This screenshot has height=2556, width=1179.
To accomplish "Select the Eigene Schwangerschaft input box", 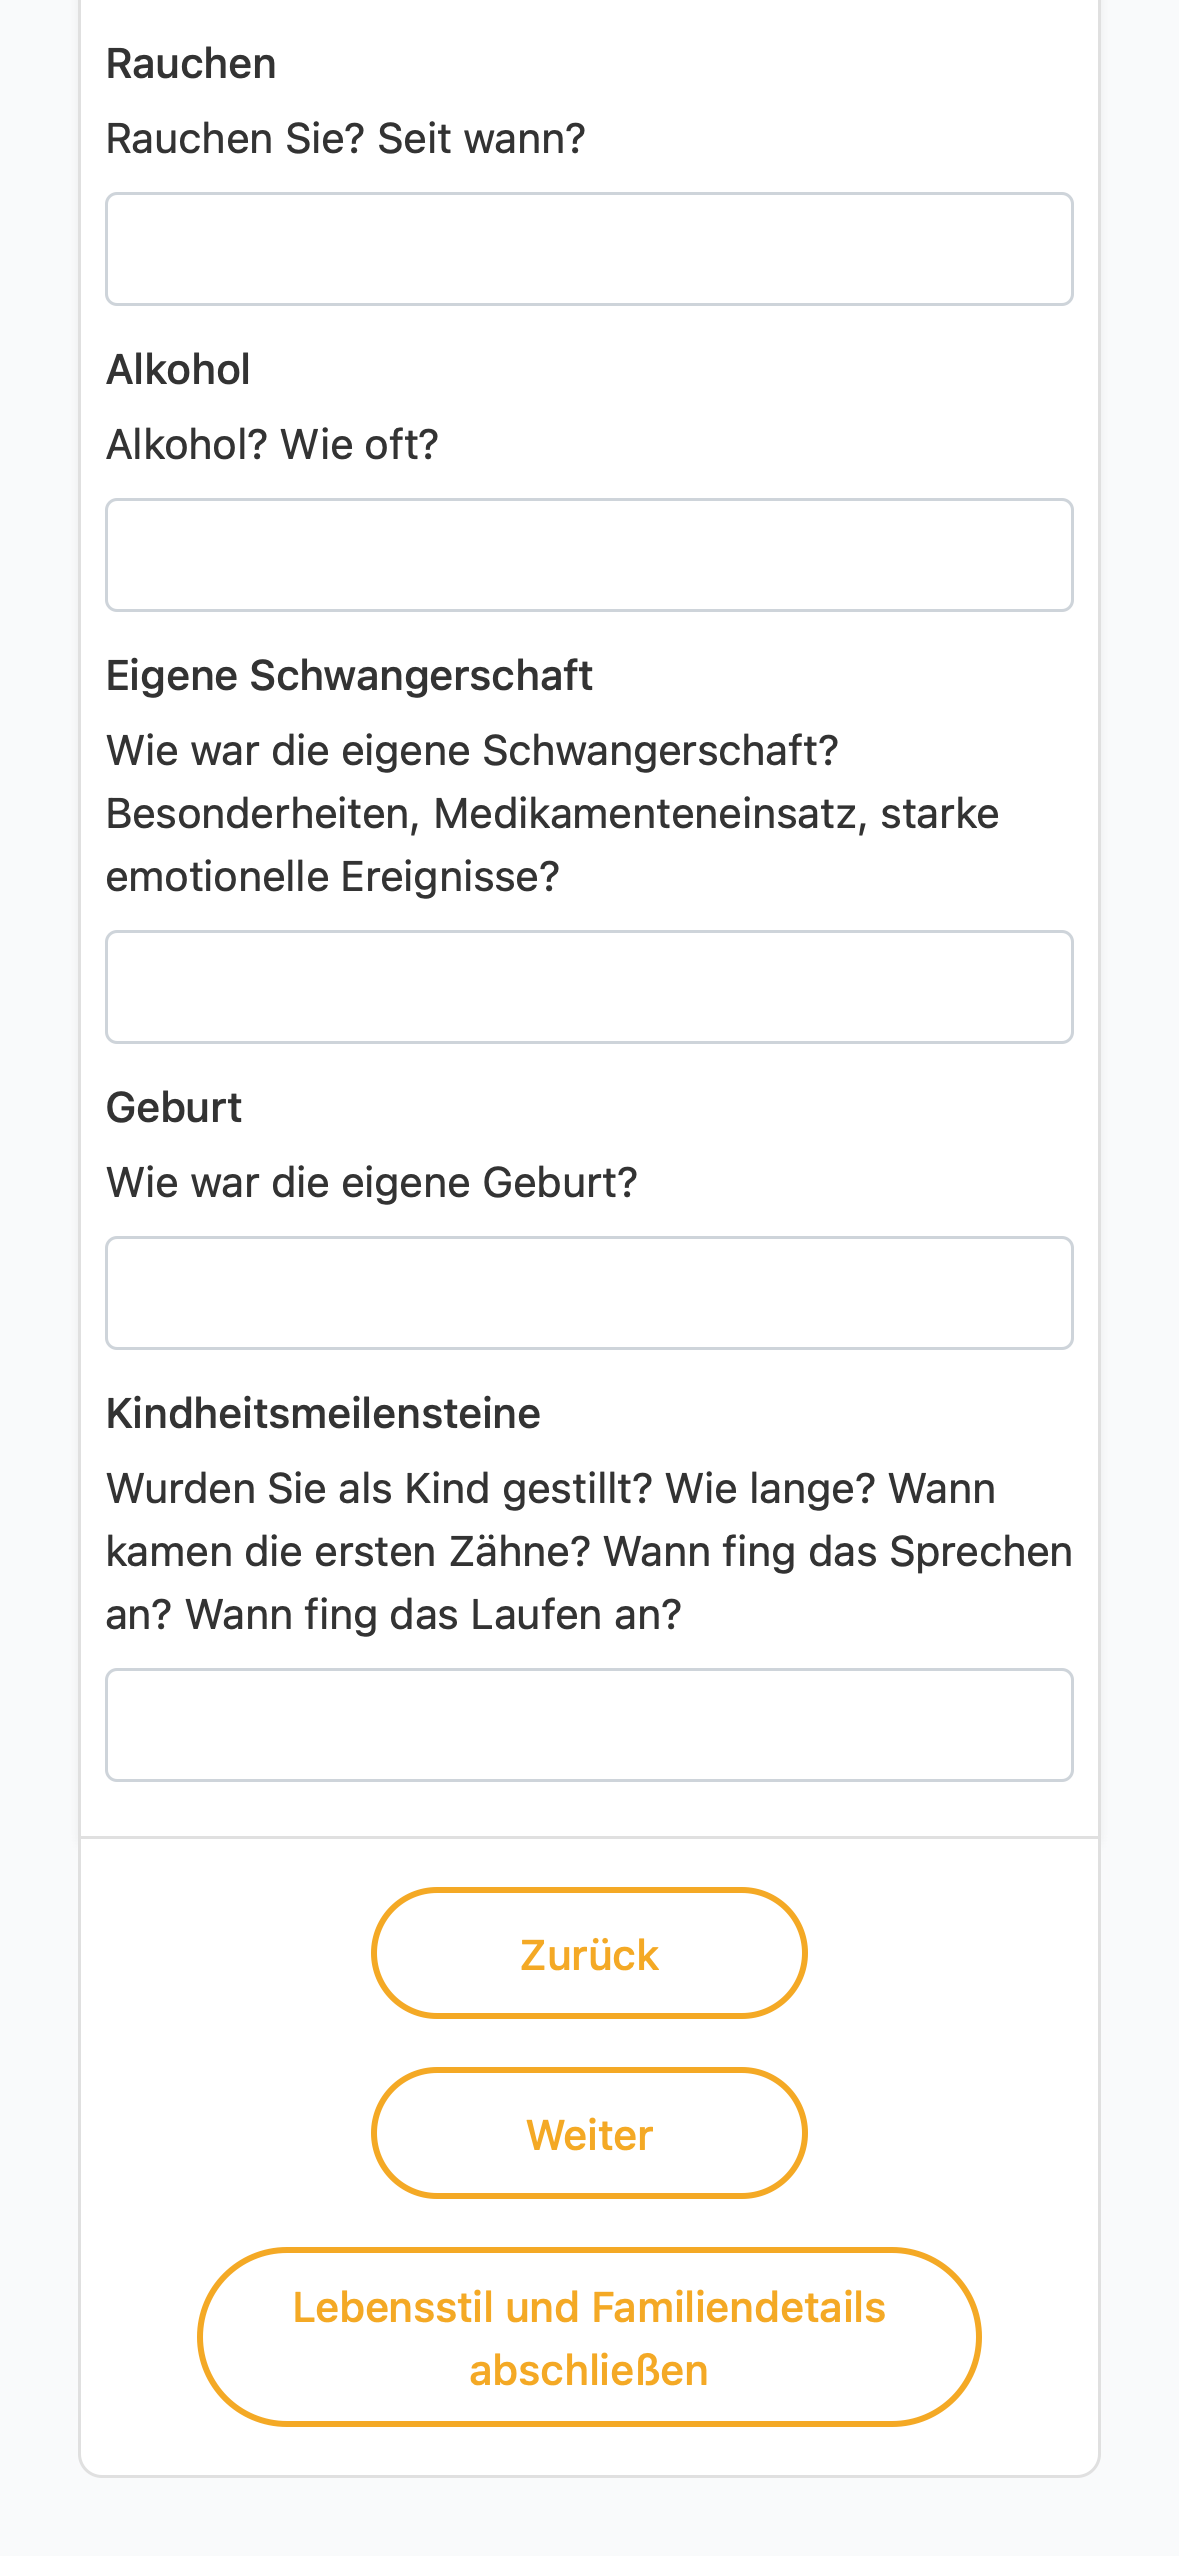I will (x=589, y=987).
